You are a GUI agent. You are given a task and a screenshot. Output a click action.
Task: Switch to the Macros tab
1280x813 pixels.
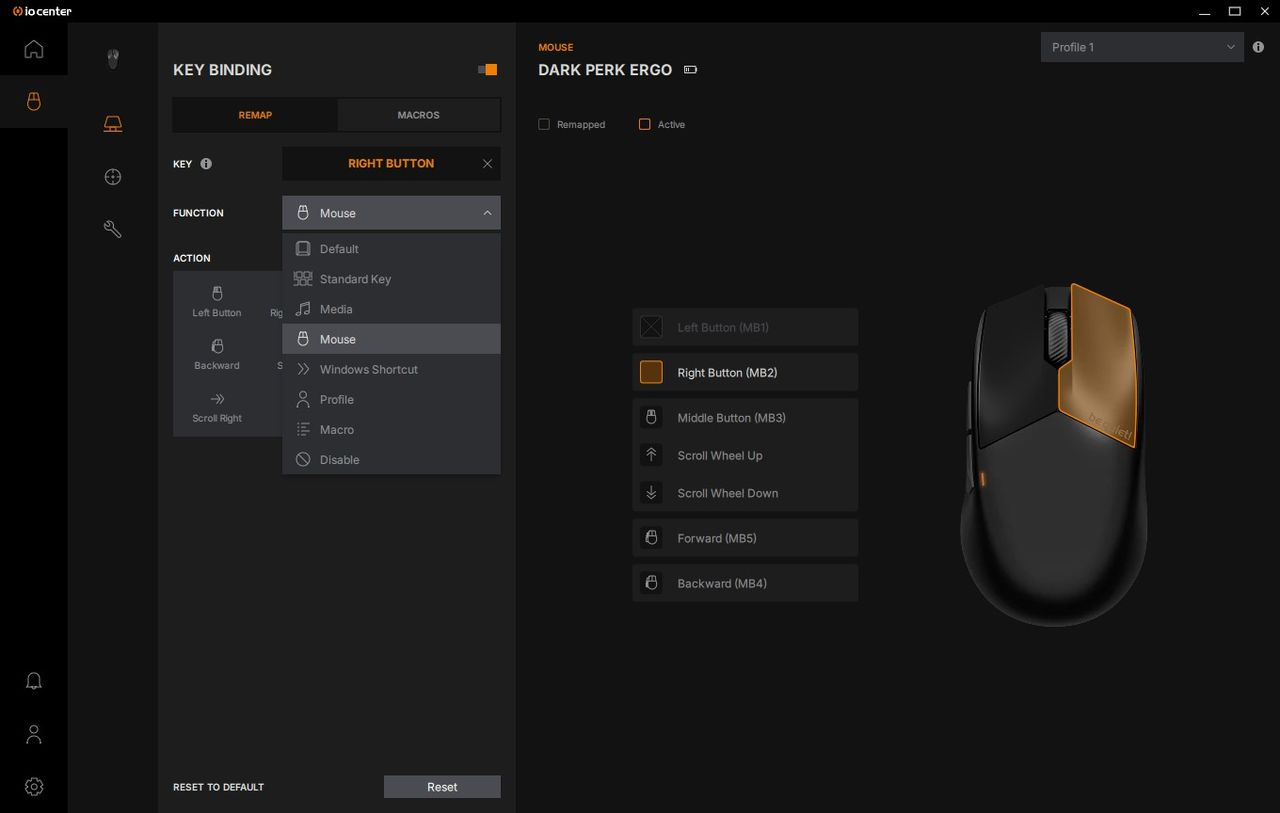pyautogui.click(x=418, y=115)
